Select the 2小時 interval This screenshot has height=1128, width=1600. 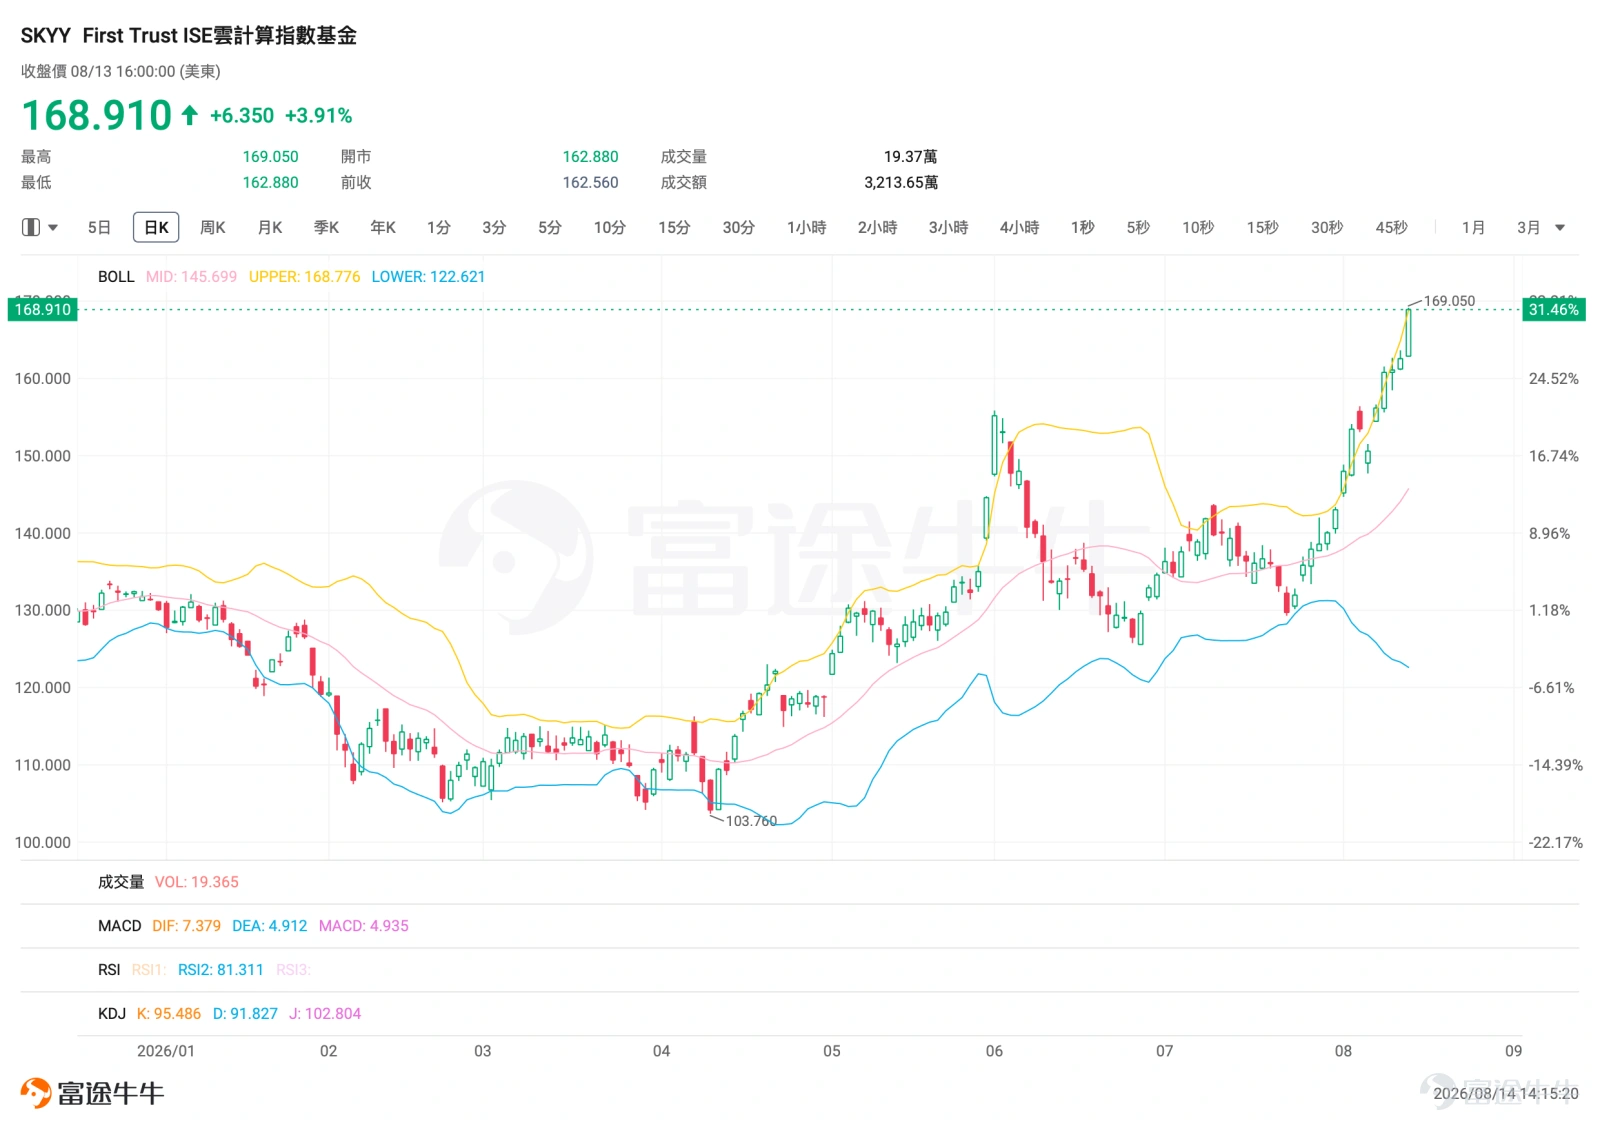[878, 228]
